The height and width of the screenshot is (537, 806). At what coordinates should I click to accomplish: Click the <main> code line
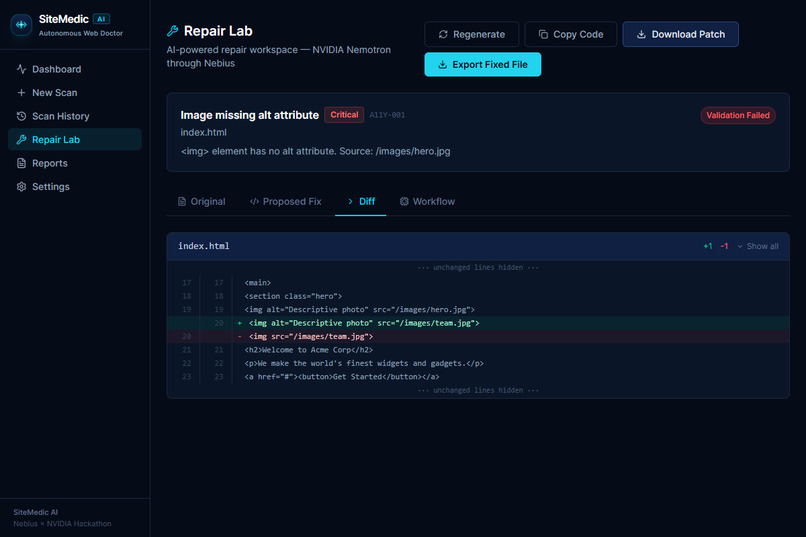pyautogui.click(x=478, y=283)
